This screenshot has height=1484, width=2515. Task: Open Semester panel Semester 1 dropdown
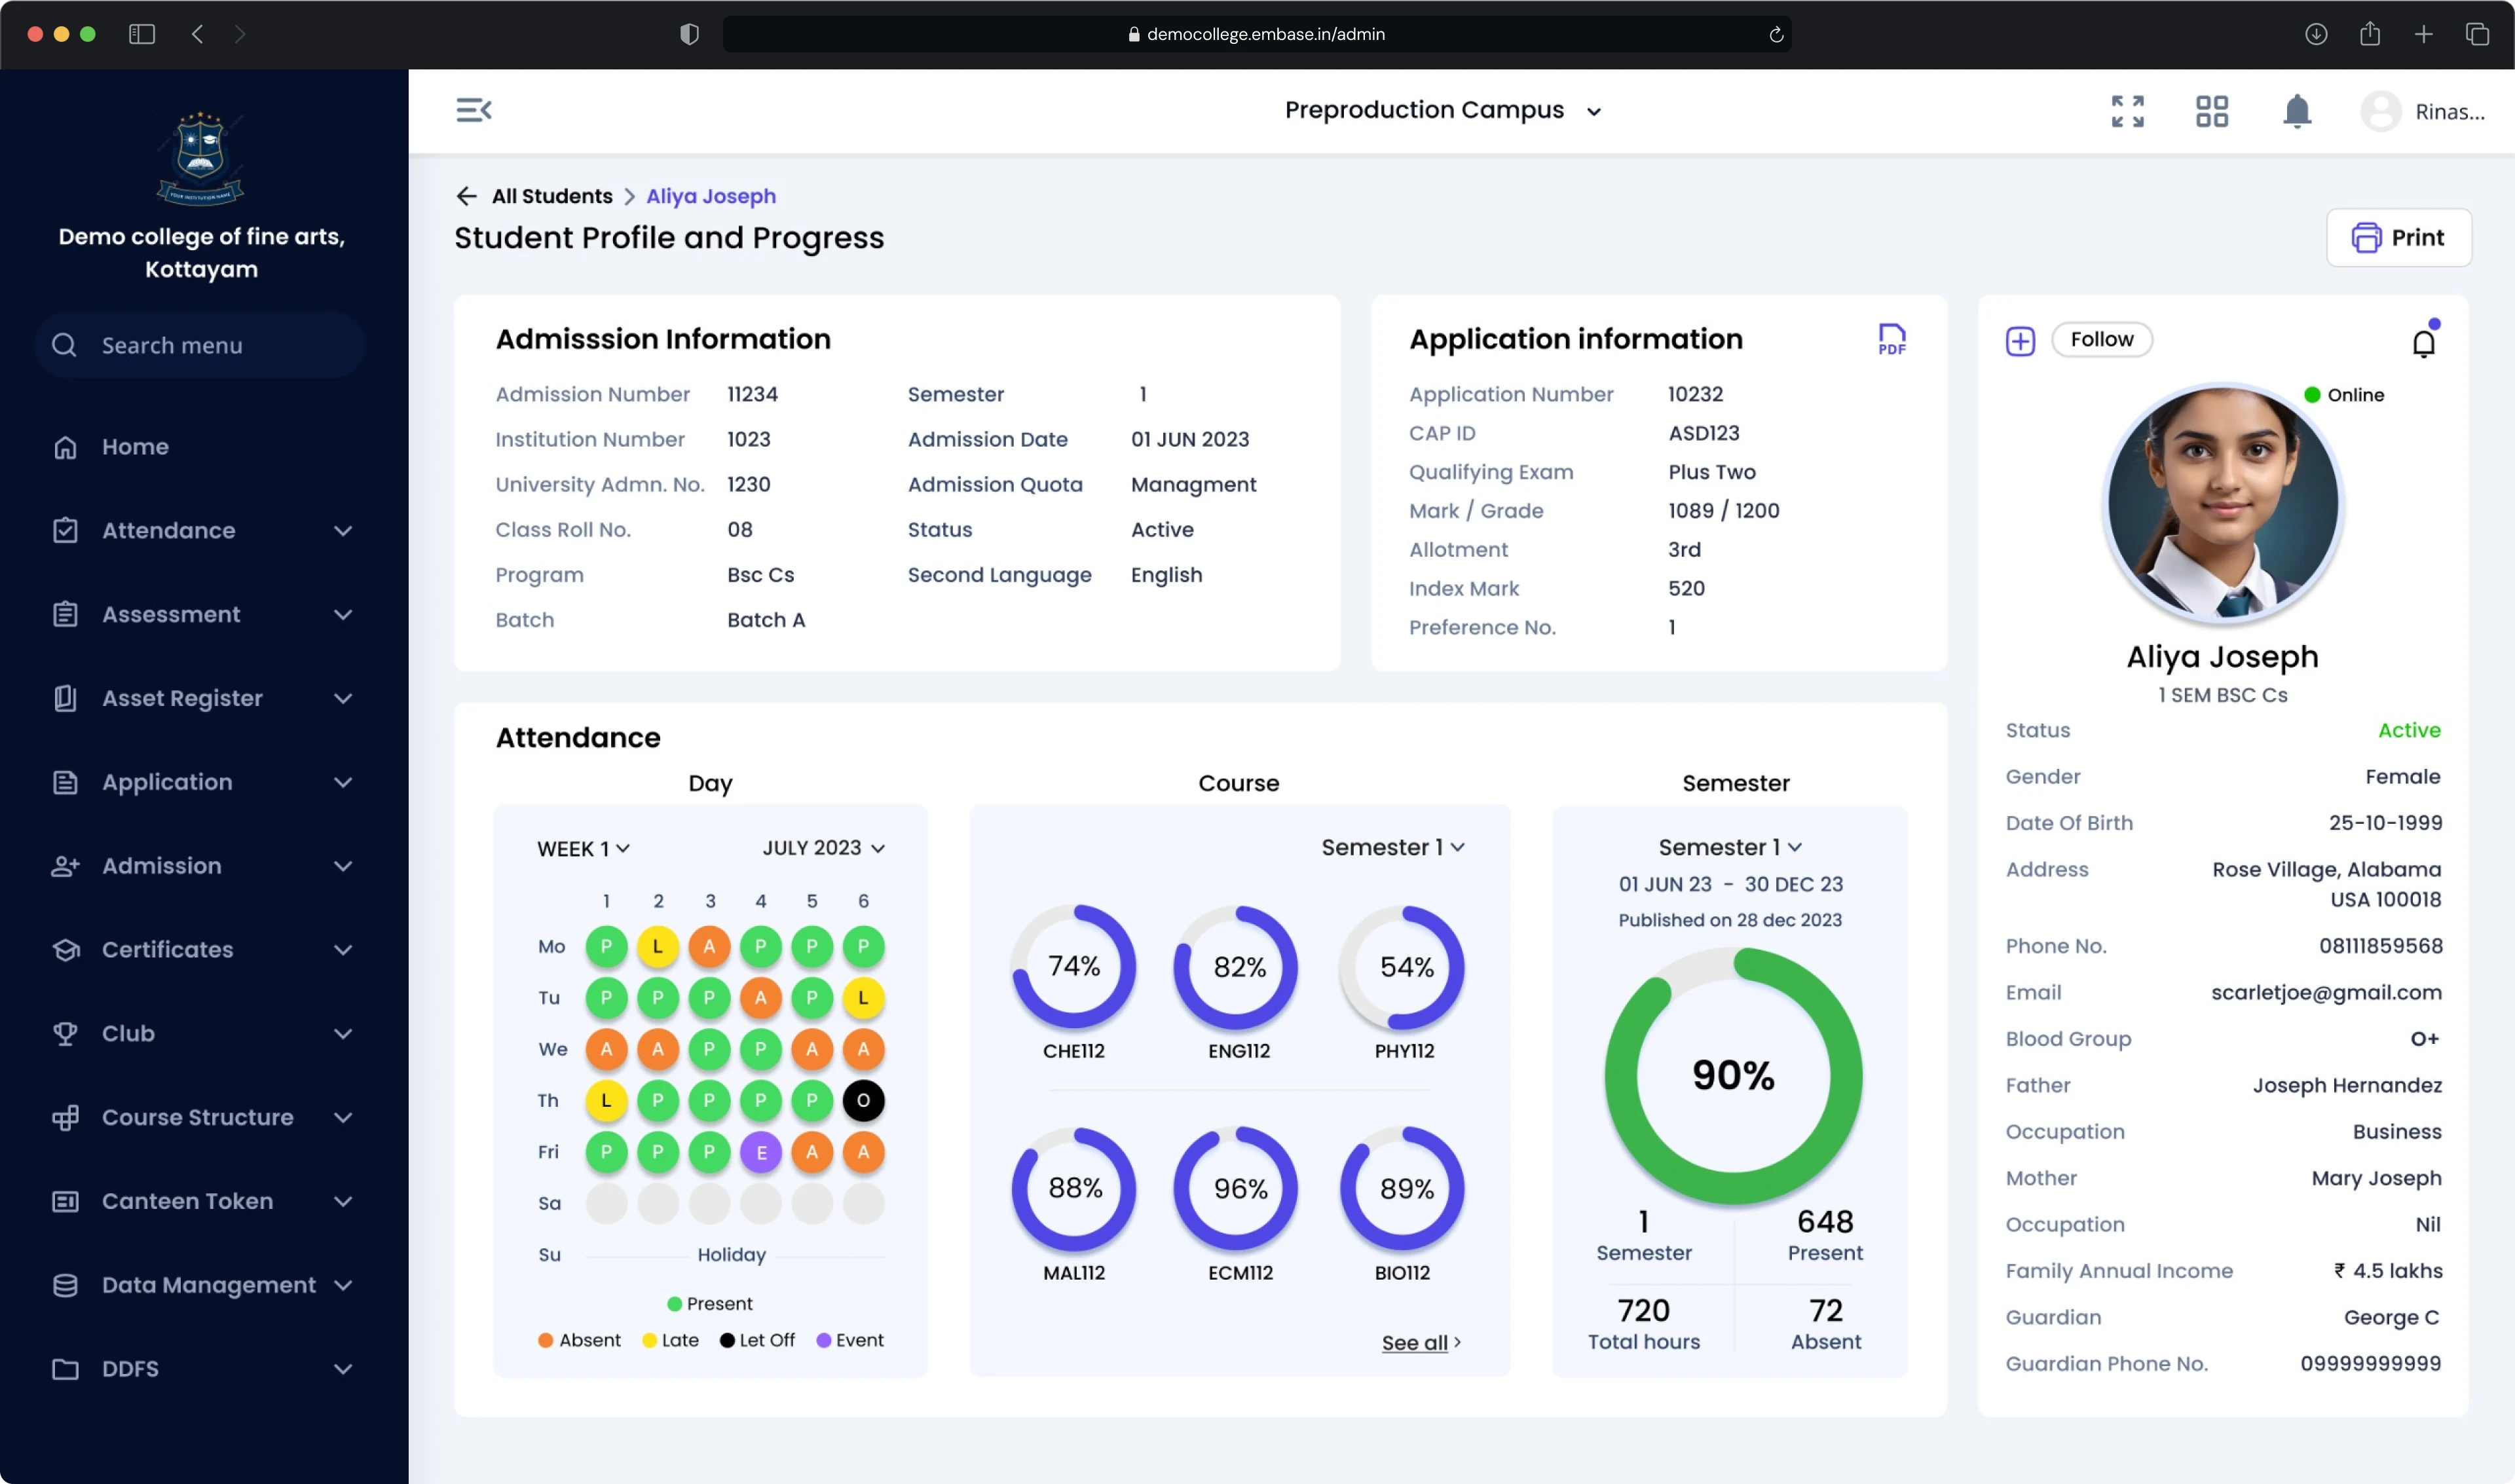point(1730,847)
